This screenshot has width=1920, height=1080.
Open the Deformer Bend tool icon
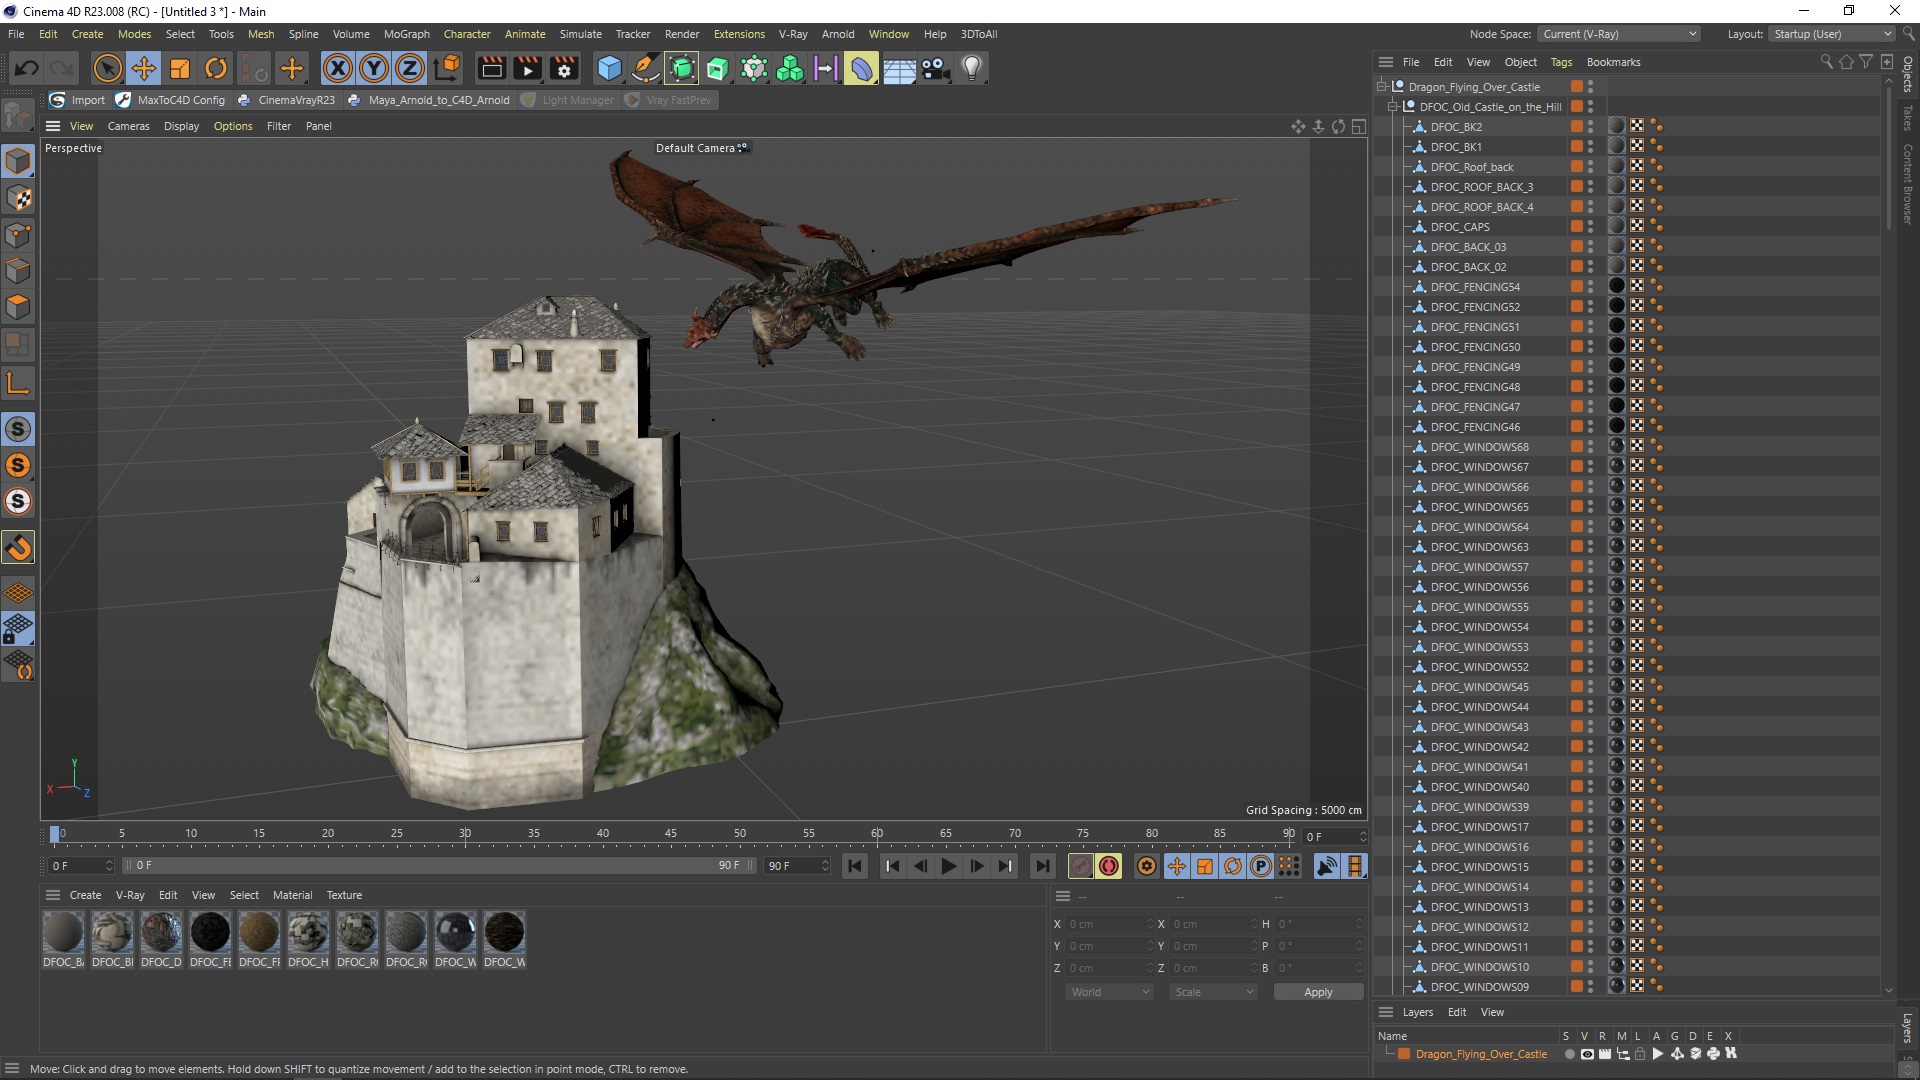[x=862, y=68]
